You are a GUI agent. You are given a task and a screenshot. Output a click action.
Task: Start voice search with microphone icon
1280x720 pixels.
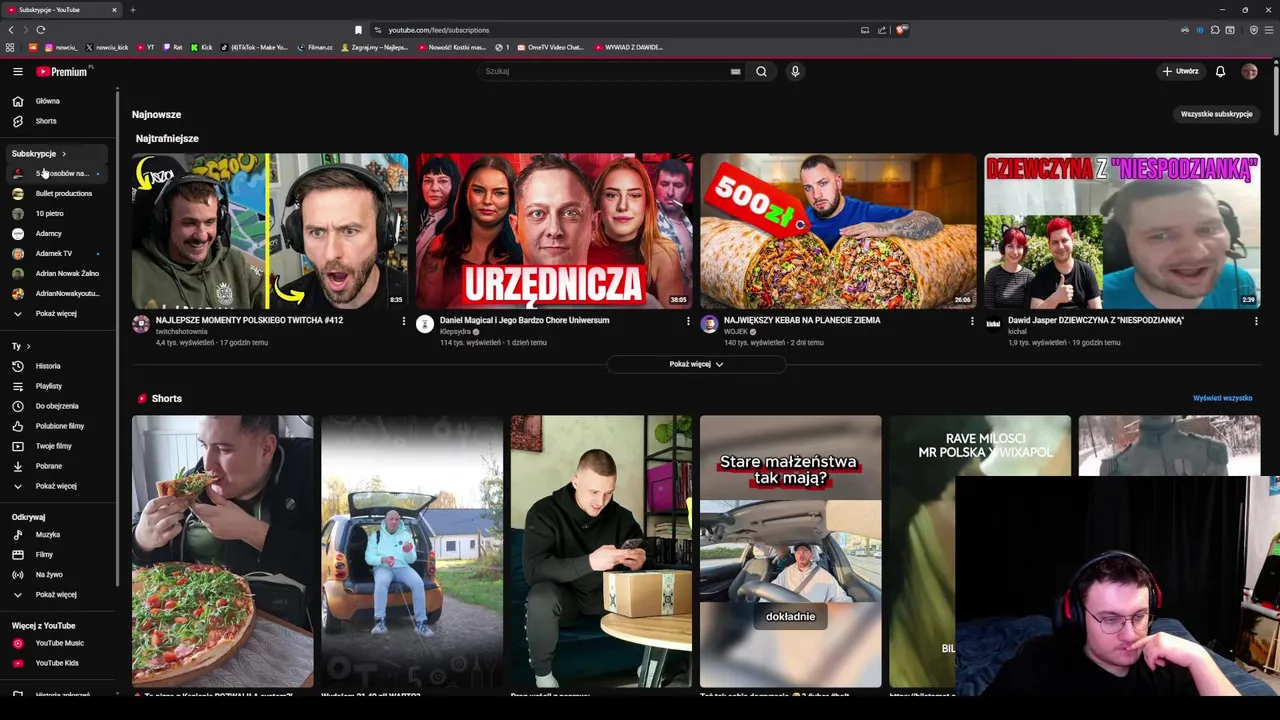pyautogui.click(x=795, y=71)
